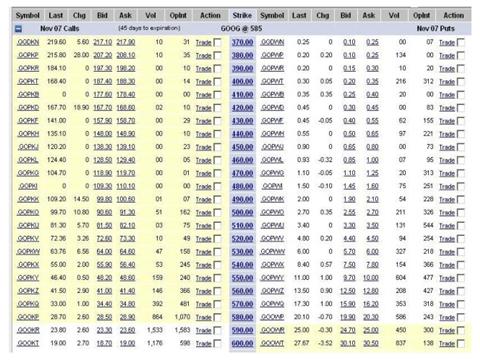480x360 pixels.
Task: Click the call bid price 217.10
Action: point(103,42)
